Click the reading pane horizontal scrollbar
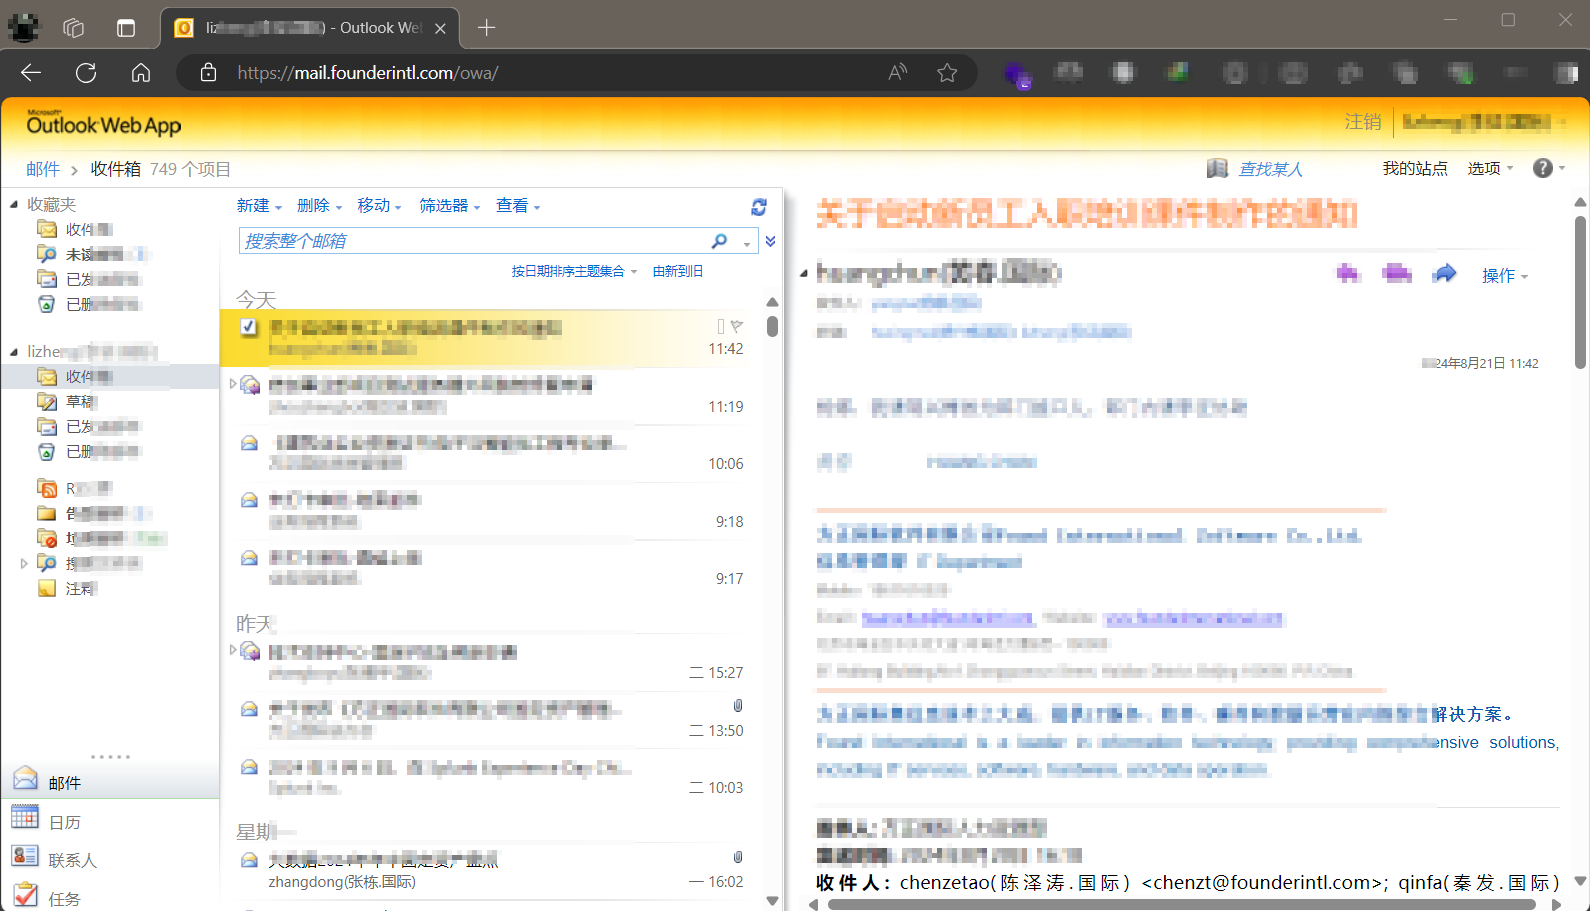 click(x=1181, y=904)
